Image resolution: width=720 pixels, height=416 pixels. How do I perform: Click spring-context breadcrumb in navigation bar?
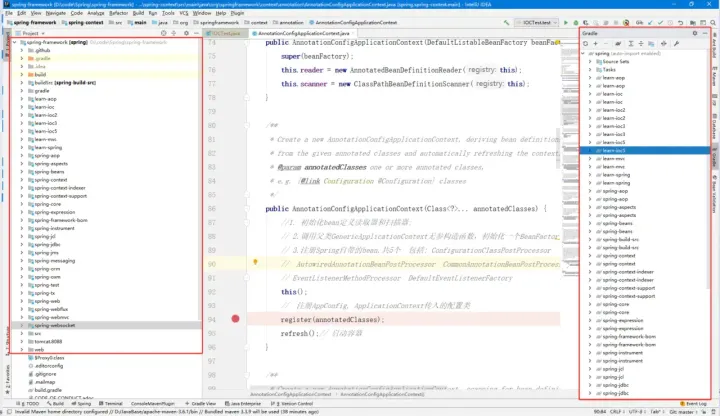pos(85,22)
